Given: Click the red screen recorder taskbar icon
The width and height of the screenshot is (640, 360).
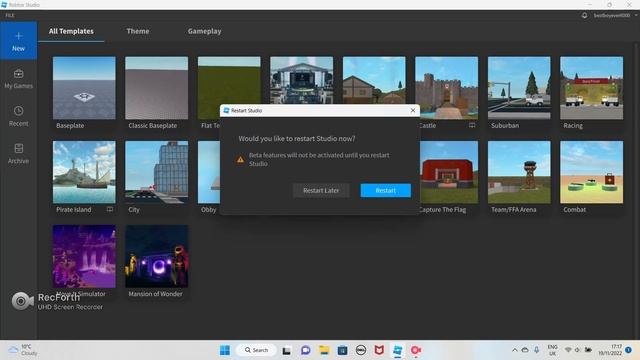Looking at the screenshot, I should [x=416, y=350].
